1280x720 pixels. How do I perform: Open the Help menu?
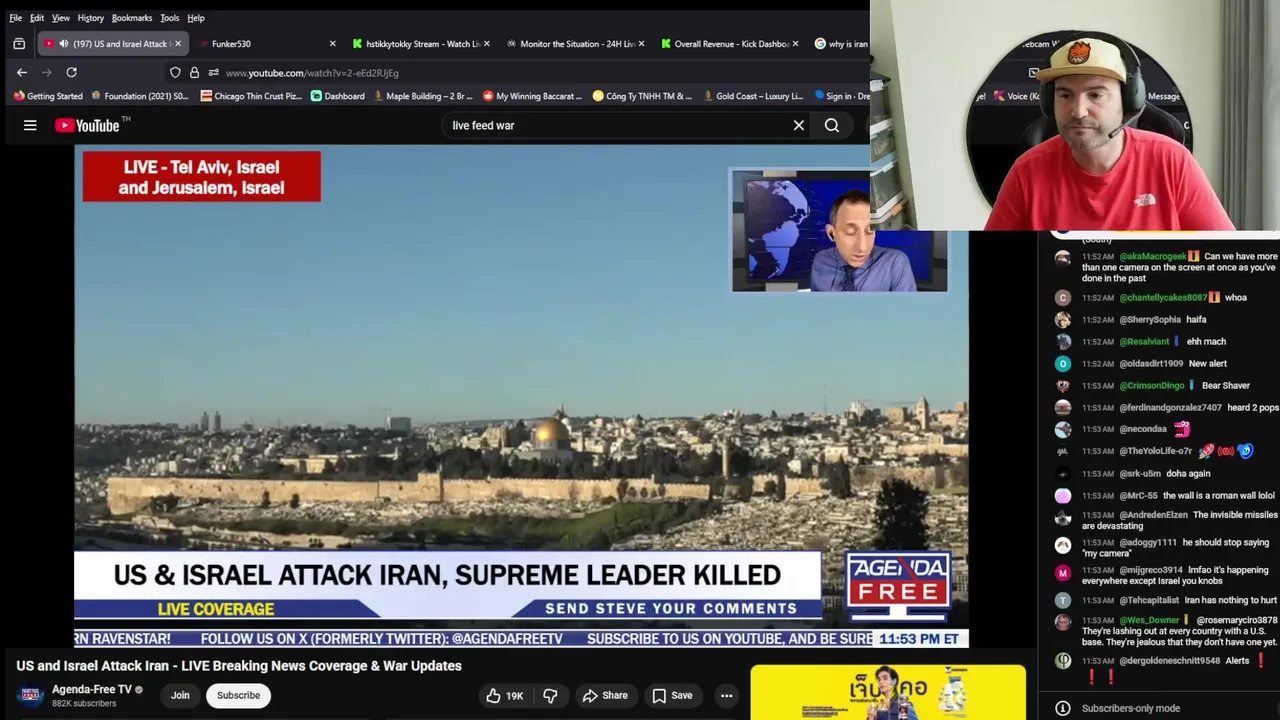(x=196, y=18)
